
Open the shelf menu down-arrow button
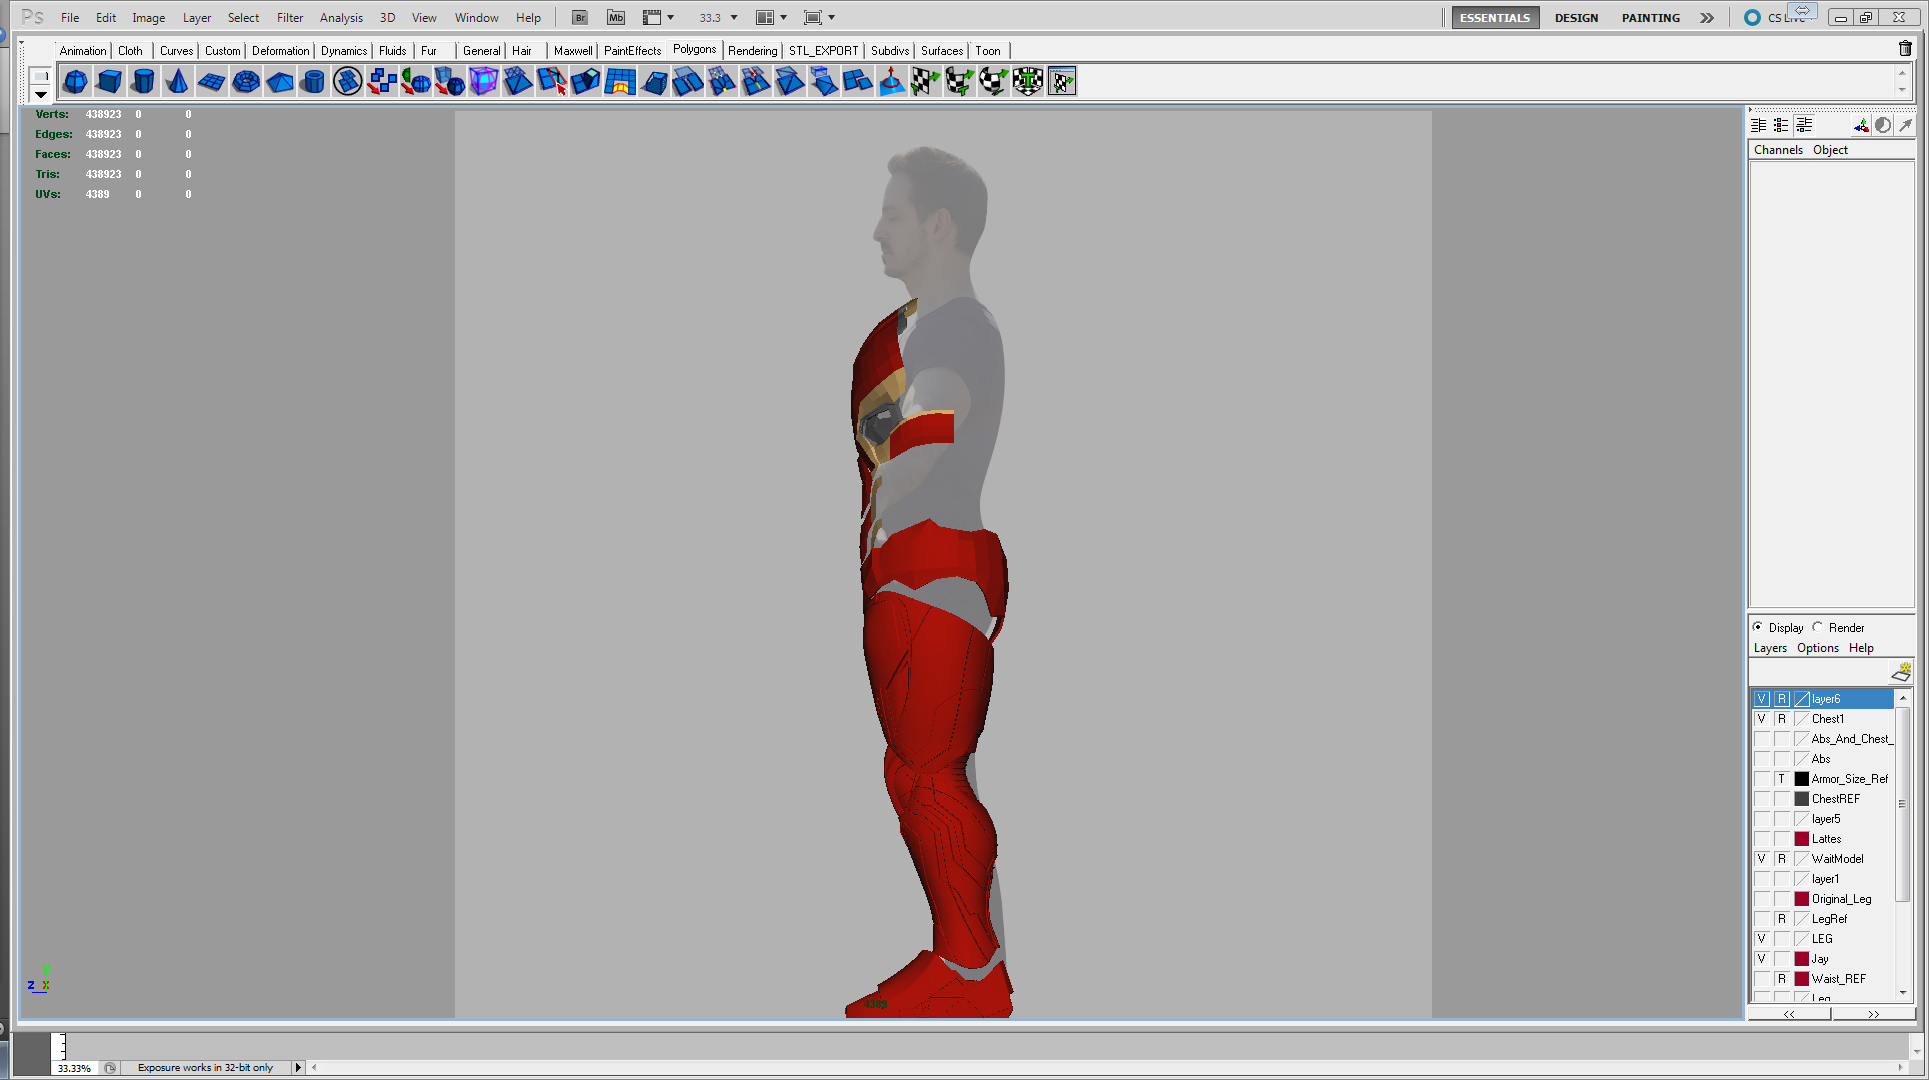[41, 94]
